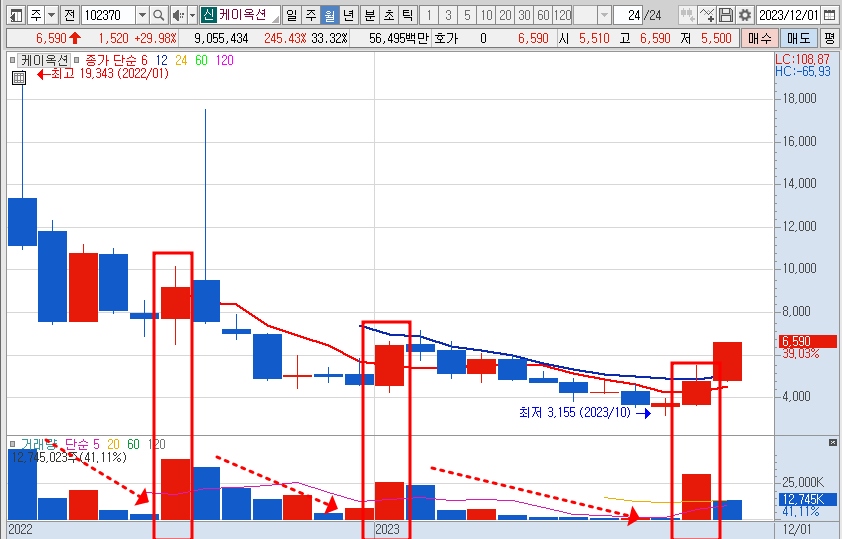Open the custom interval dropdown
842x539 pixels.
click(x=605, y=15)
